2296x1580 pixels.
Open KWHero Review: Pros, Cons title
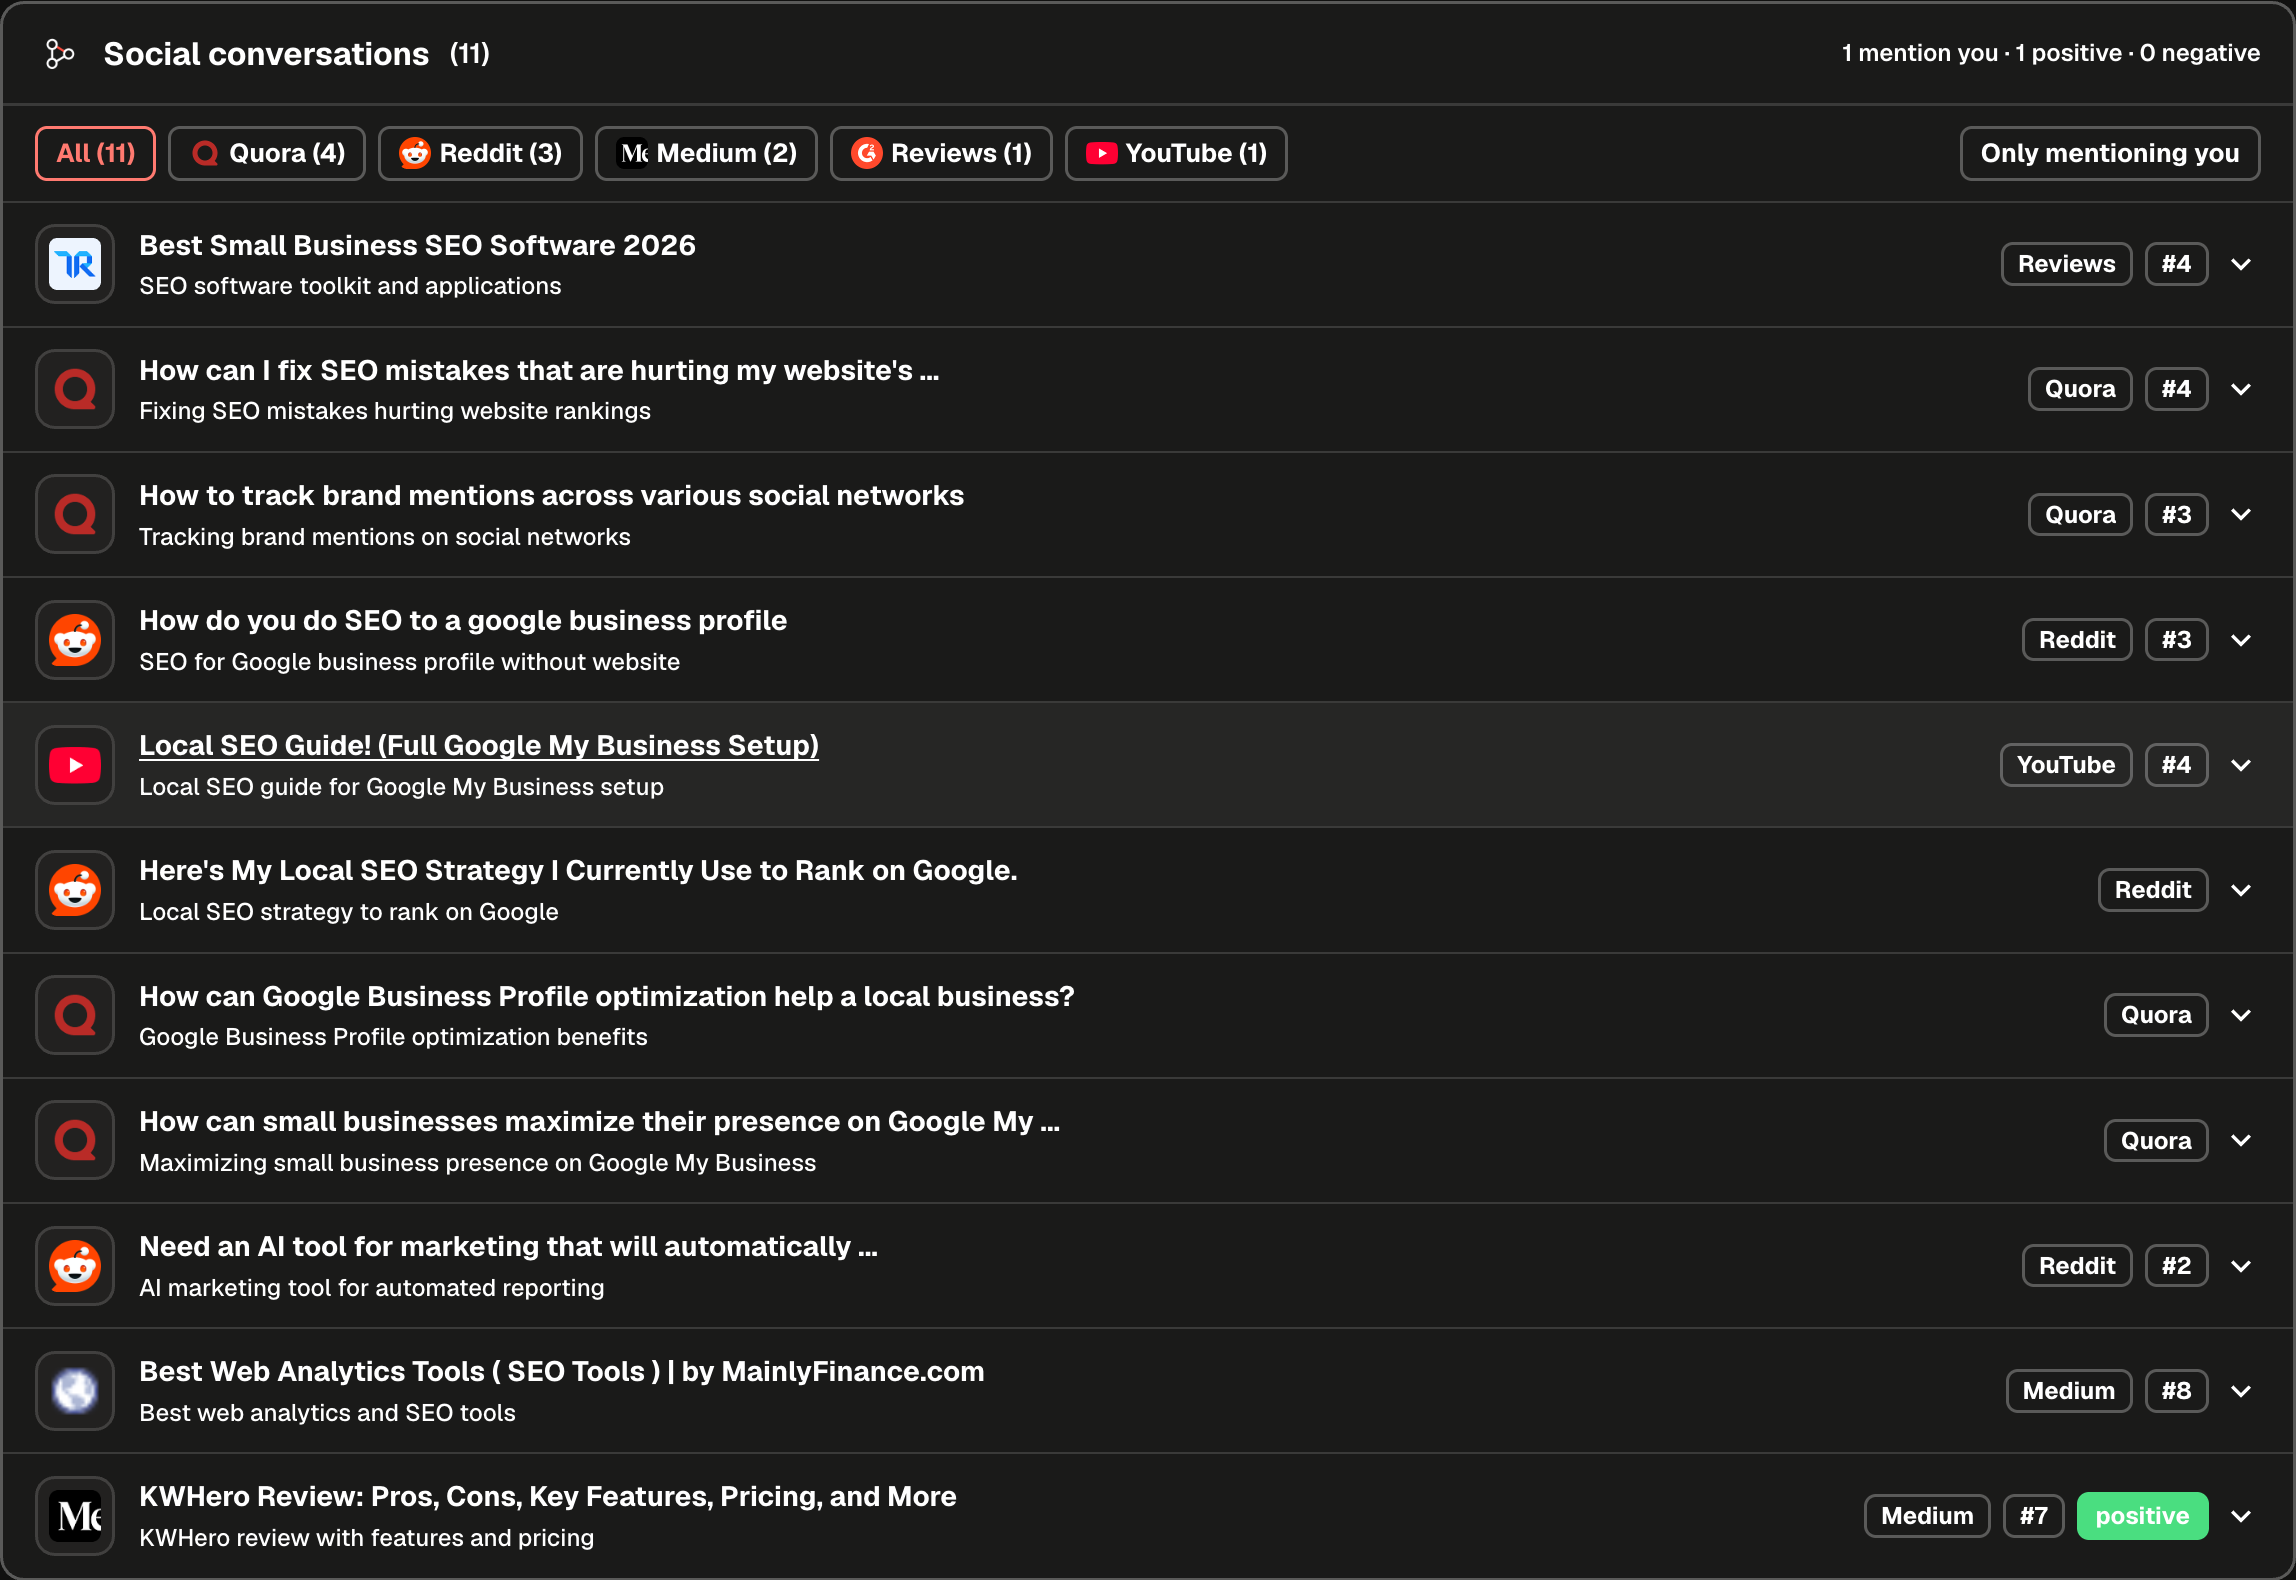click(548, 1496)
